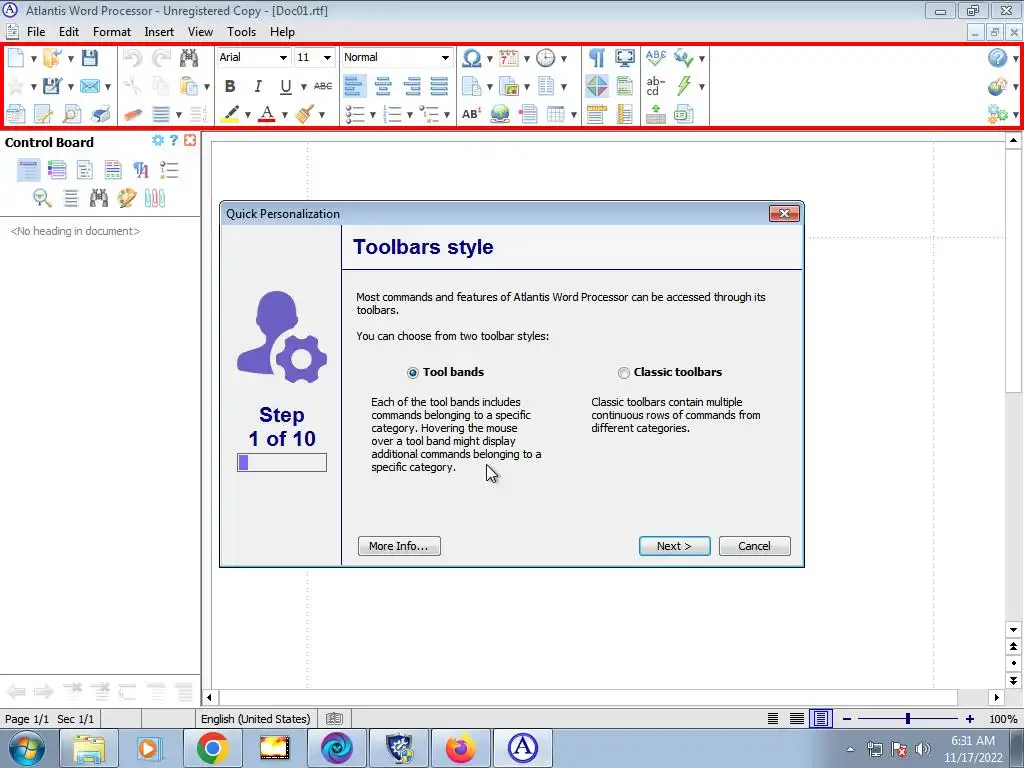Select the Classic toolbars radio option

(x=624, y=372)
